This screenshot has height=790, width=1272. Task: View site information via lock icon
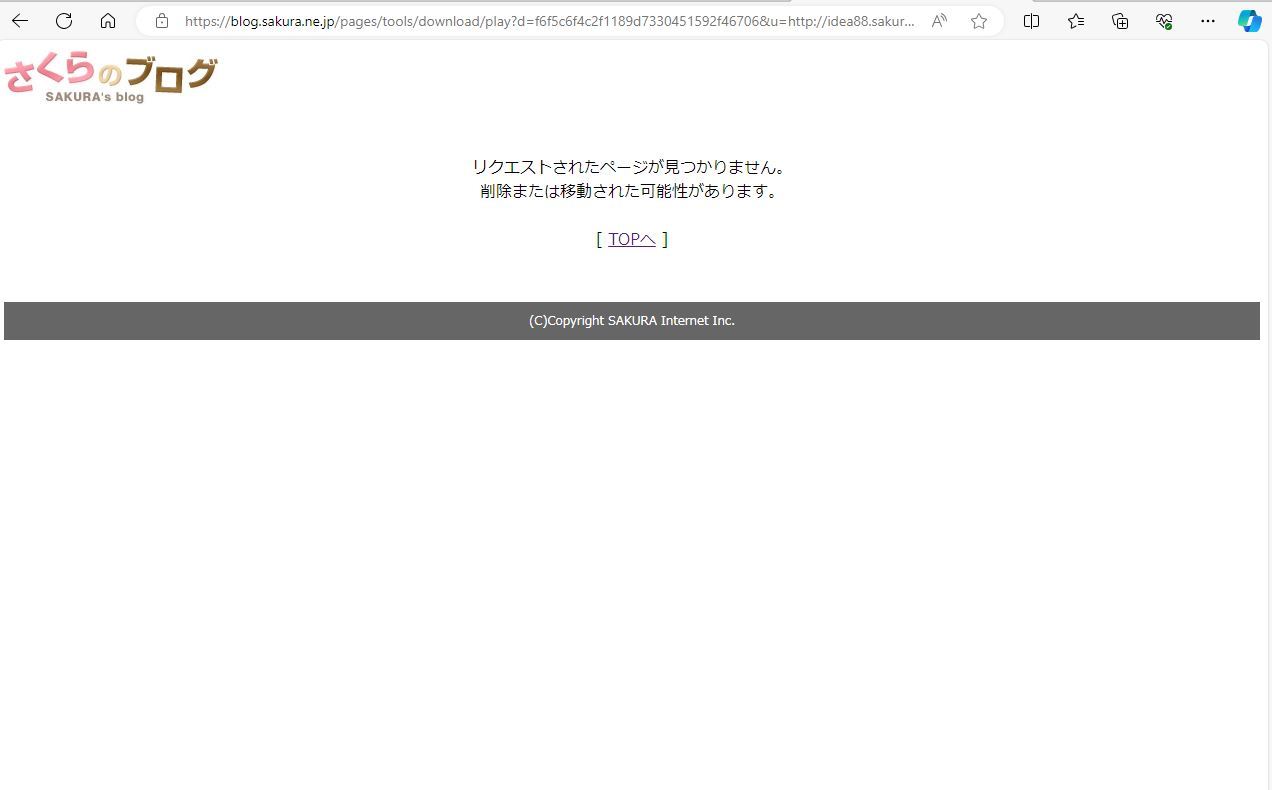pyautogui.click(x=162, y=21)
